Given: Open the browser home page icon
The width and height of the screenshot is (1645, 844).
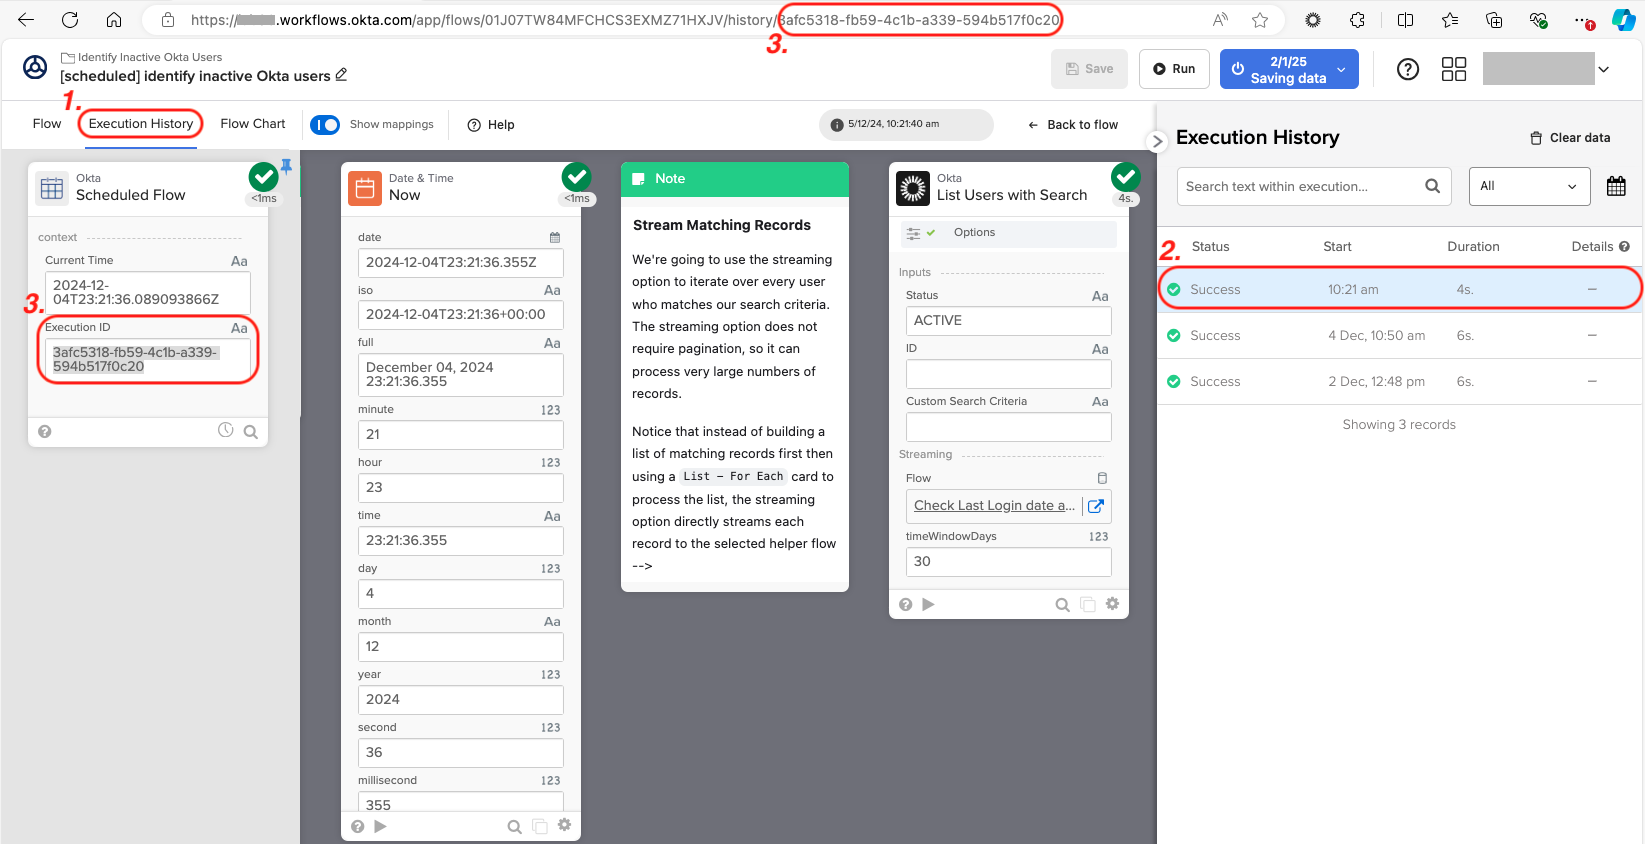Looking at the screenshot, I should pyautogui.click(x=114, y=19).
